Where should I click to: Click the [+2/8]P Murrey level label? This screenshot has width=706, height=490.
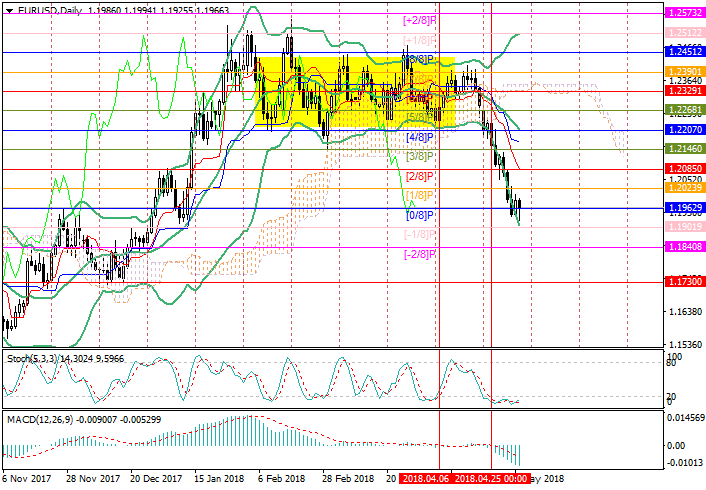click(420, 20)
